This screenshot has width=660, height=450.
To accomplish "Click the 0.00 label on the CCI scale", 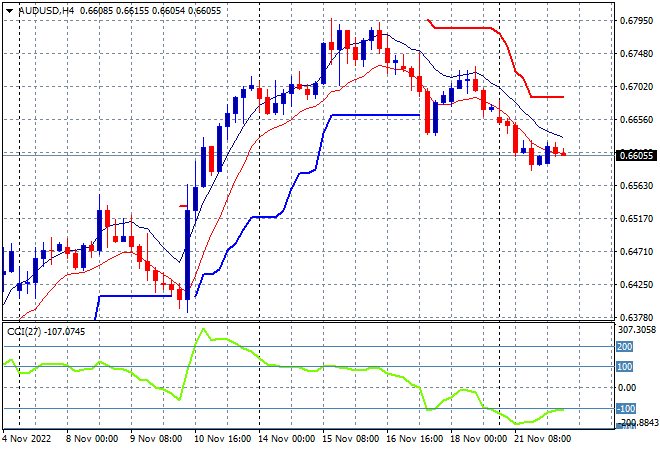I will pos(627,388).
